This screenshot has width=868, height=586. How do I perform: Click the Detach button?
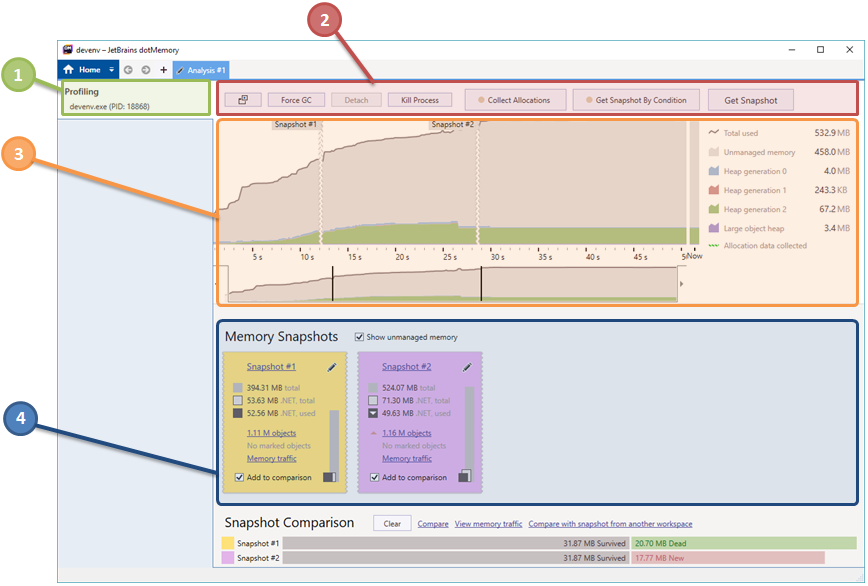(356, 100)
